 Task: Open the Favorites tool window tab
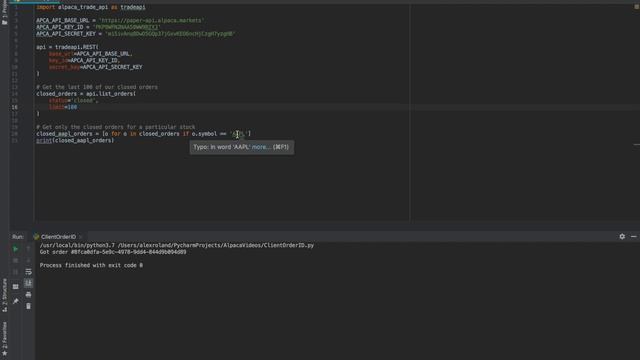(x=4, y=339)
